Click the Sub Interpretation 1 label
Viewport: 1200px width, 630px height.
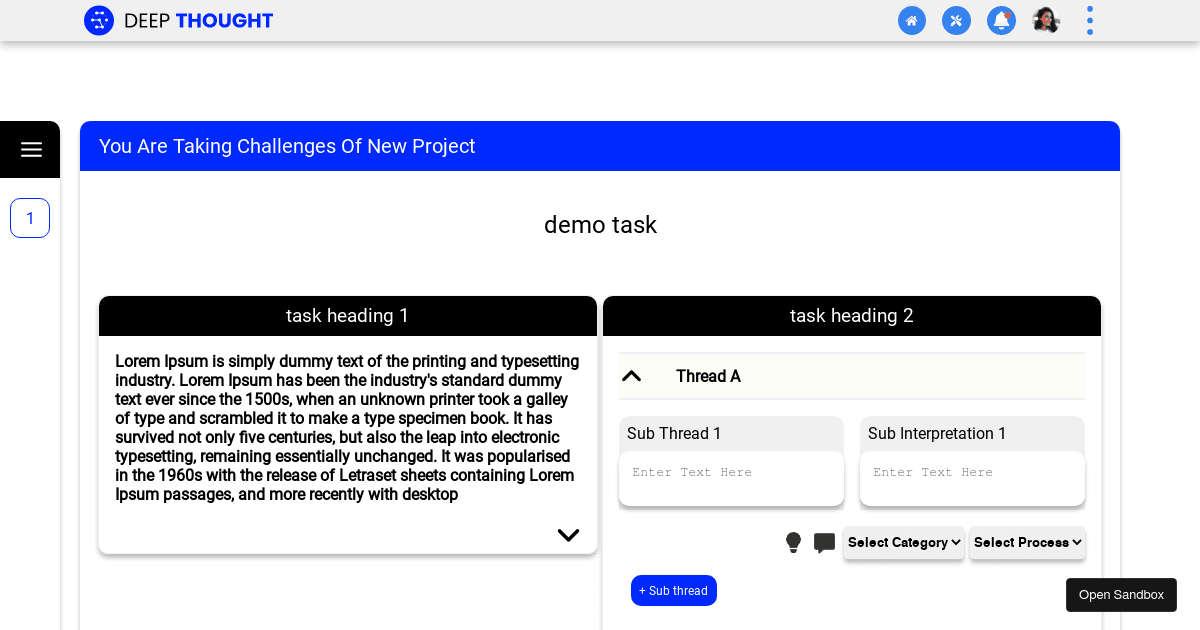(x=937, y=434)
